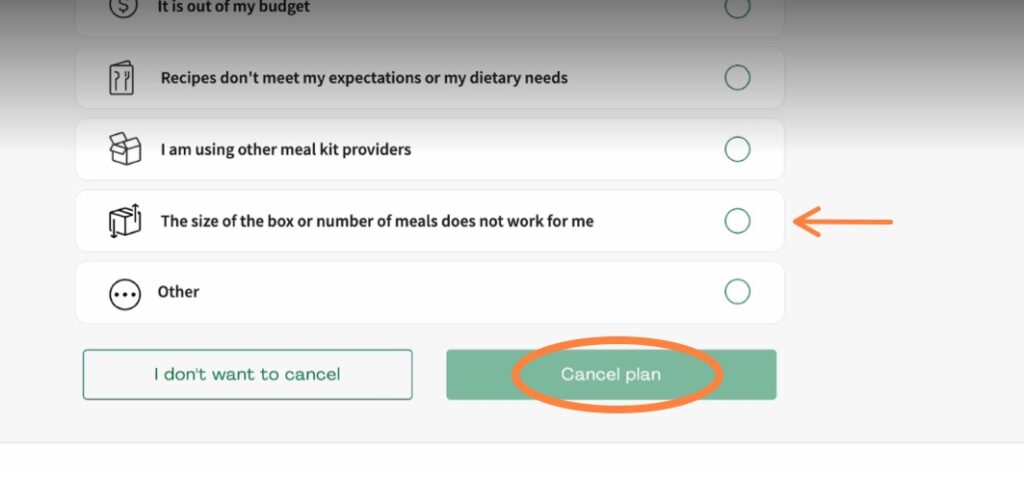Select radio button for recipes not meeting expectations
Viewport: 1024px width, 477px height.
pyautogui.click(x=737, y=77)
